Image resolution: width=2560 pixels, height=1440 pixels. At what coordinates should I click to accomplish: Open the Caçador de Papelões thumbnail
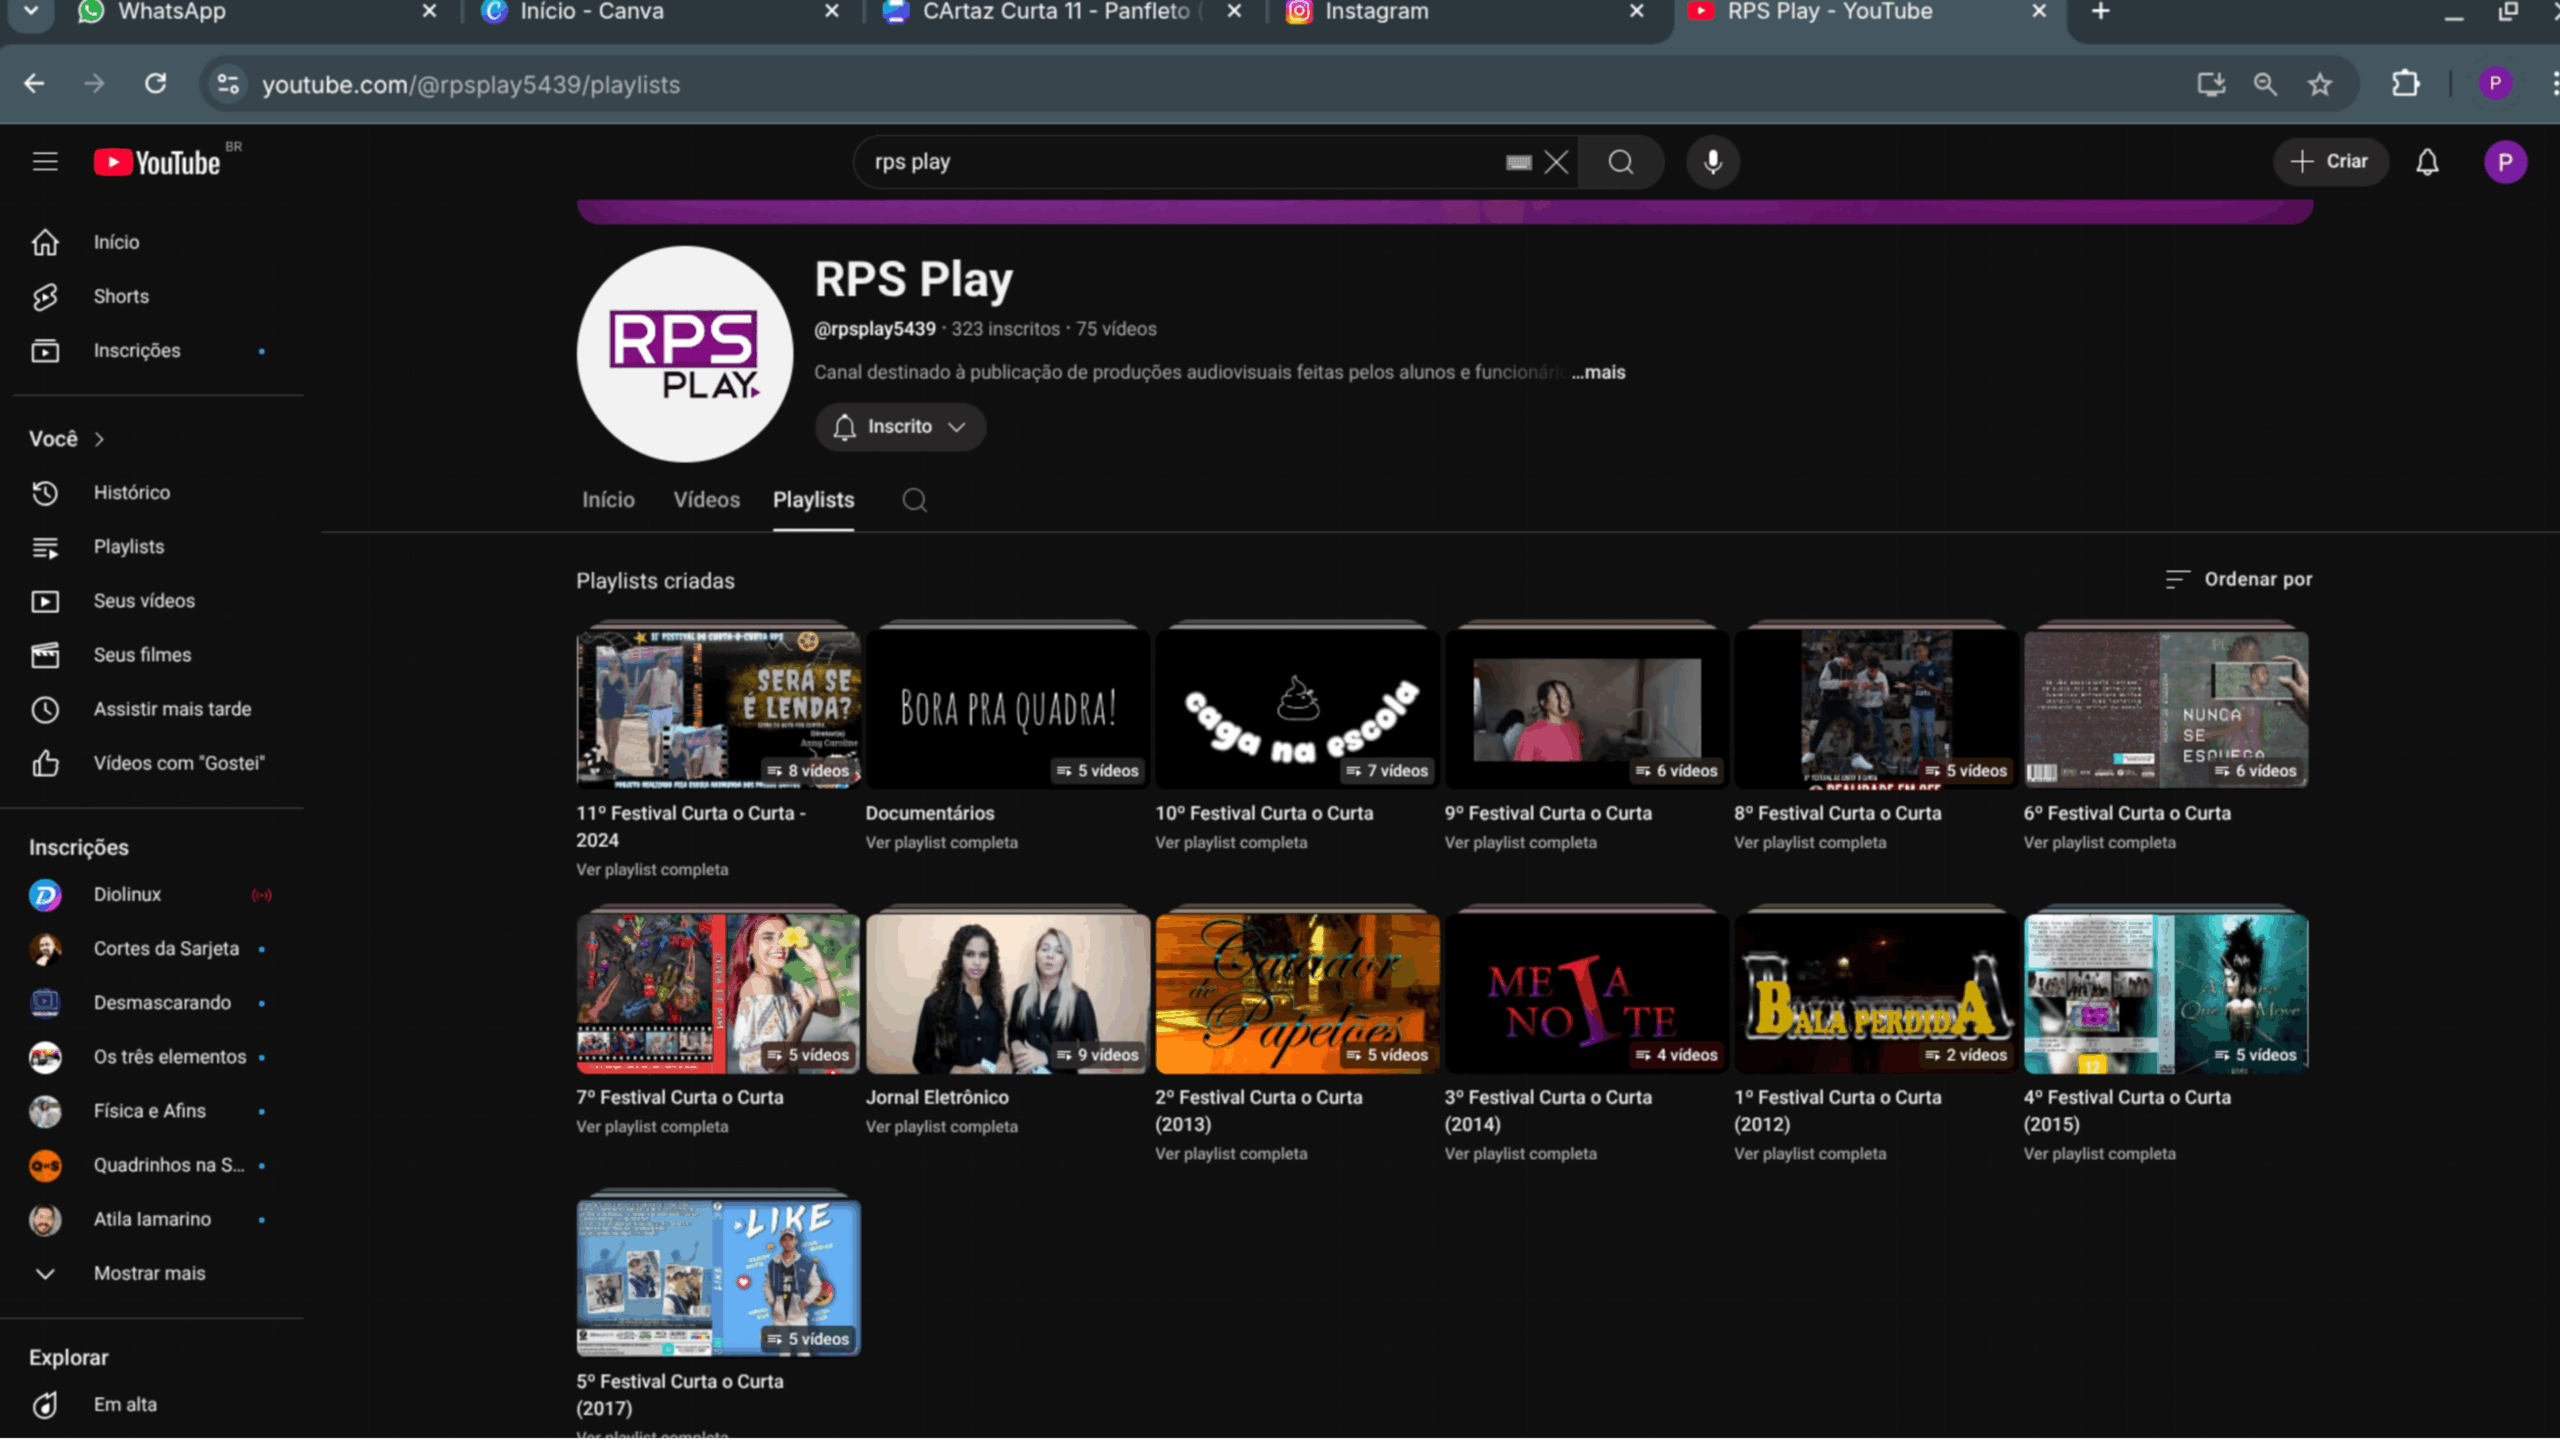[x=1297, y=993]
